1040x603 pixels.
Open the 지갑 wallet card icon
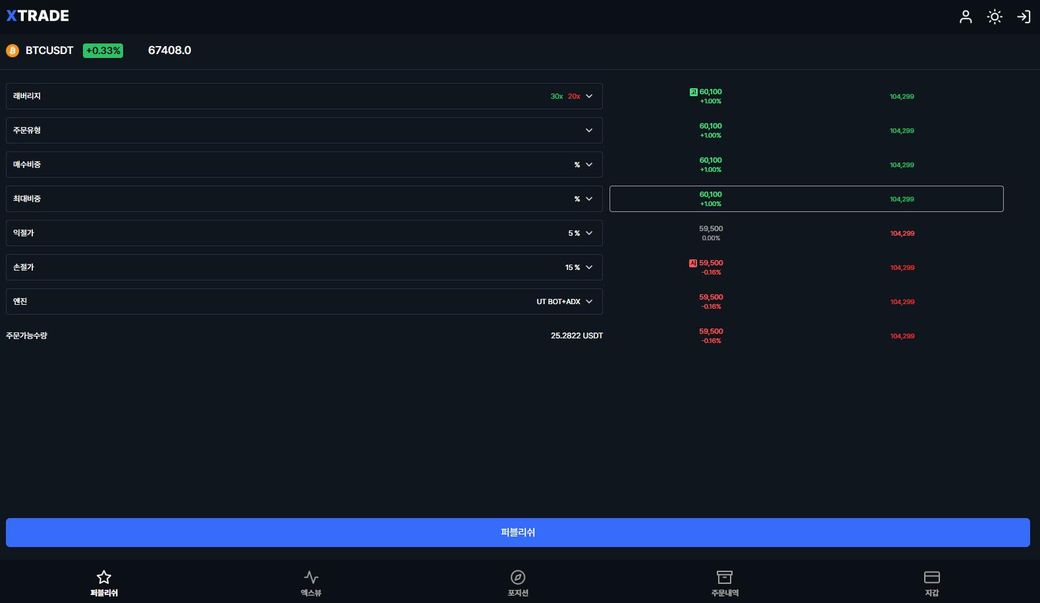click(x=932, y=577)
